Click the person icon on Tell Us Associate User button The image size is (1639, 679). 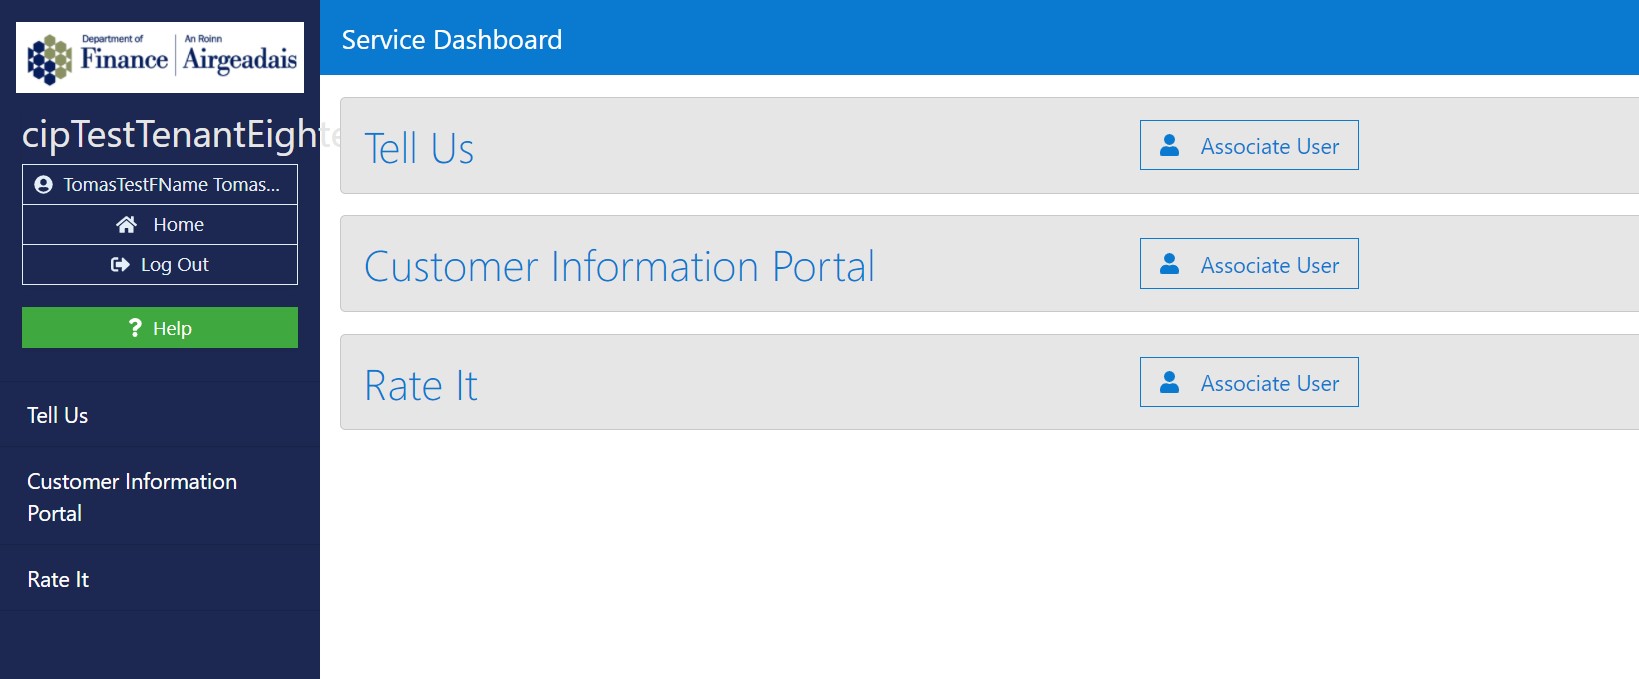click(x=1168, y=144)
